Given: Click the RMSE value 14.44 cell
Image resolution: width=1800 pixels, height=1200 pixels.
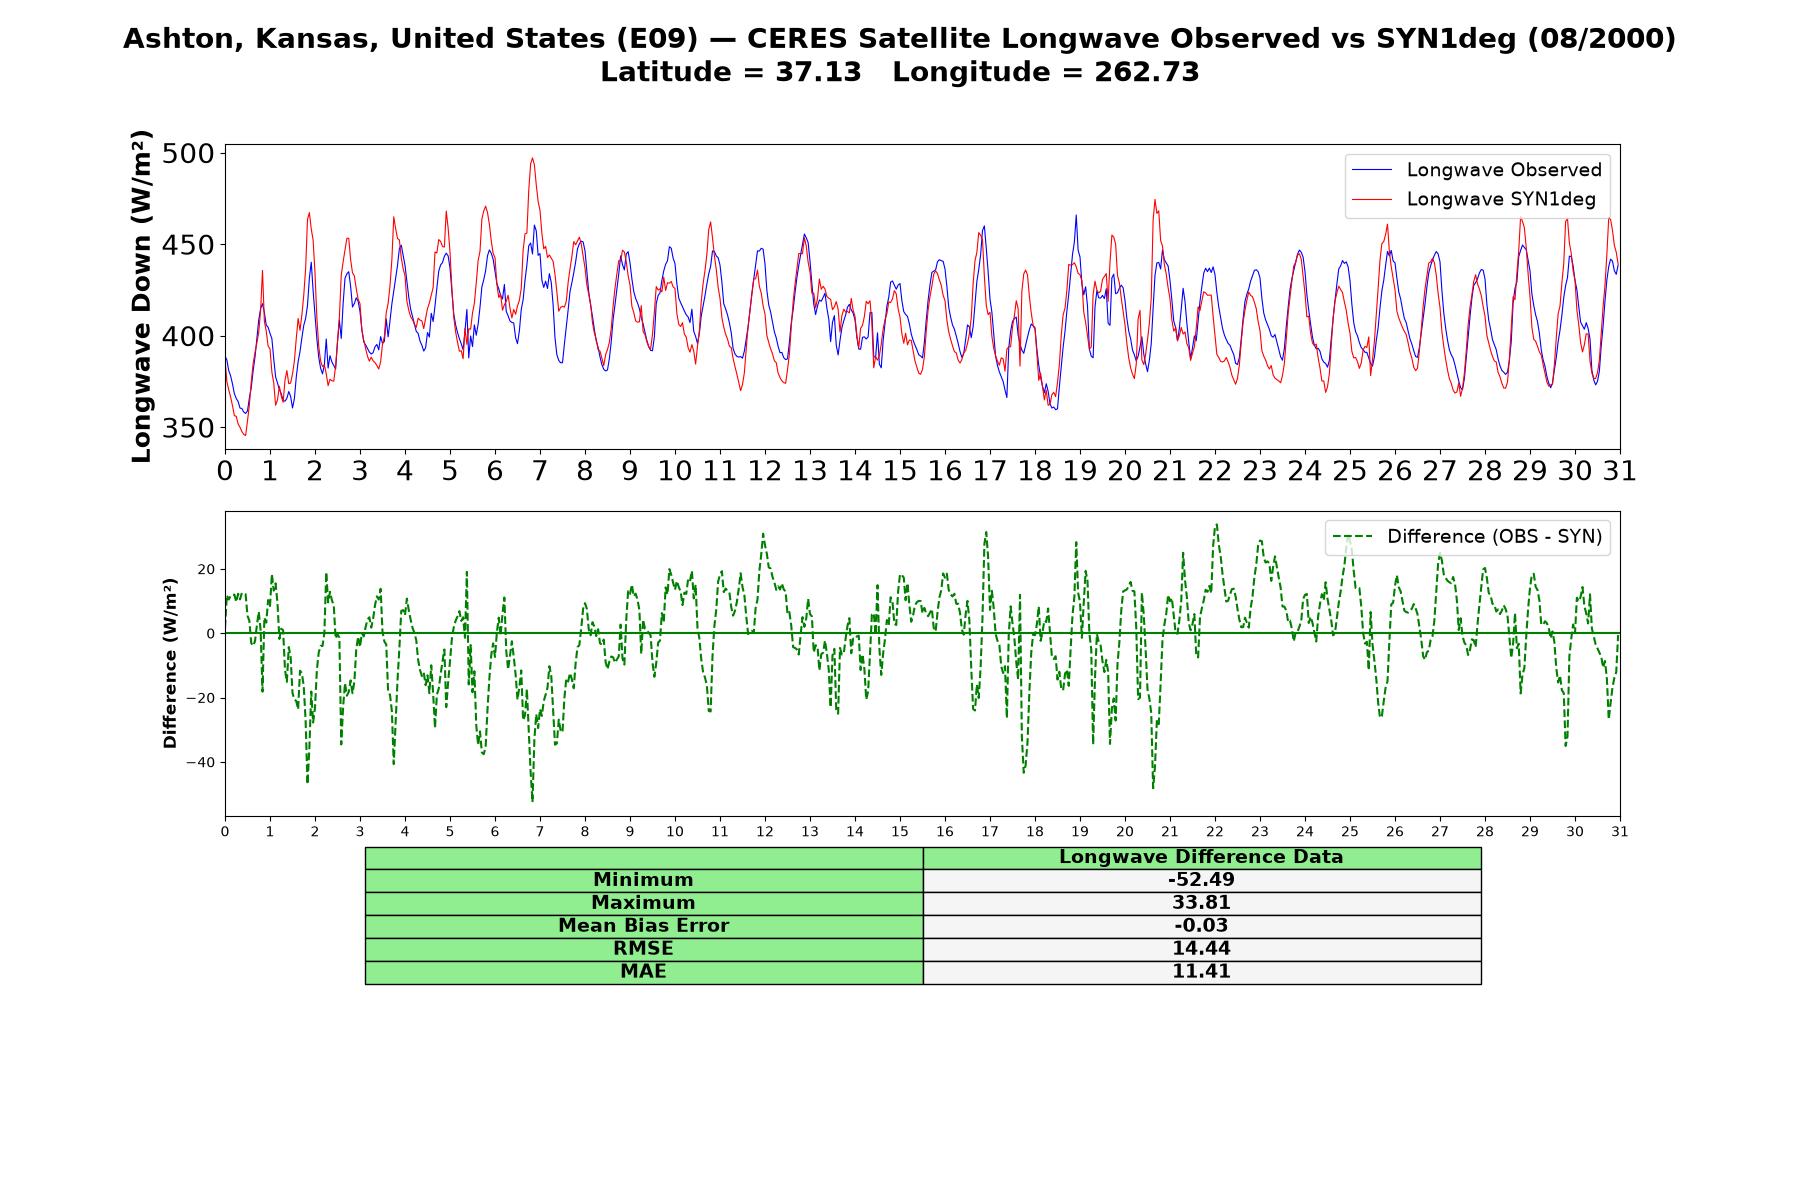Looking at the screenshot, I should tap(1202, 949).
